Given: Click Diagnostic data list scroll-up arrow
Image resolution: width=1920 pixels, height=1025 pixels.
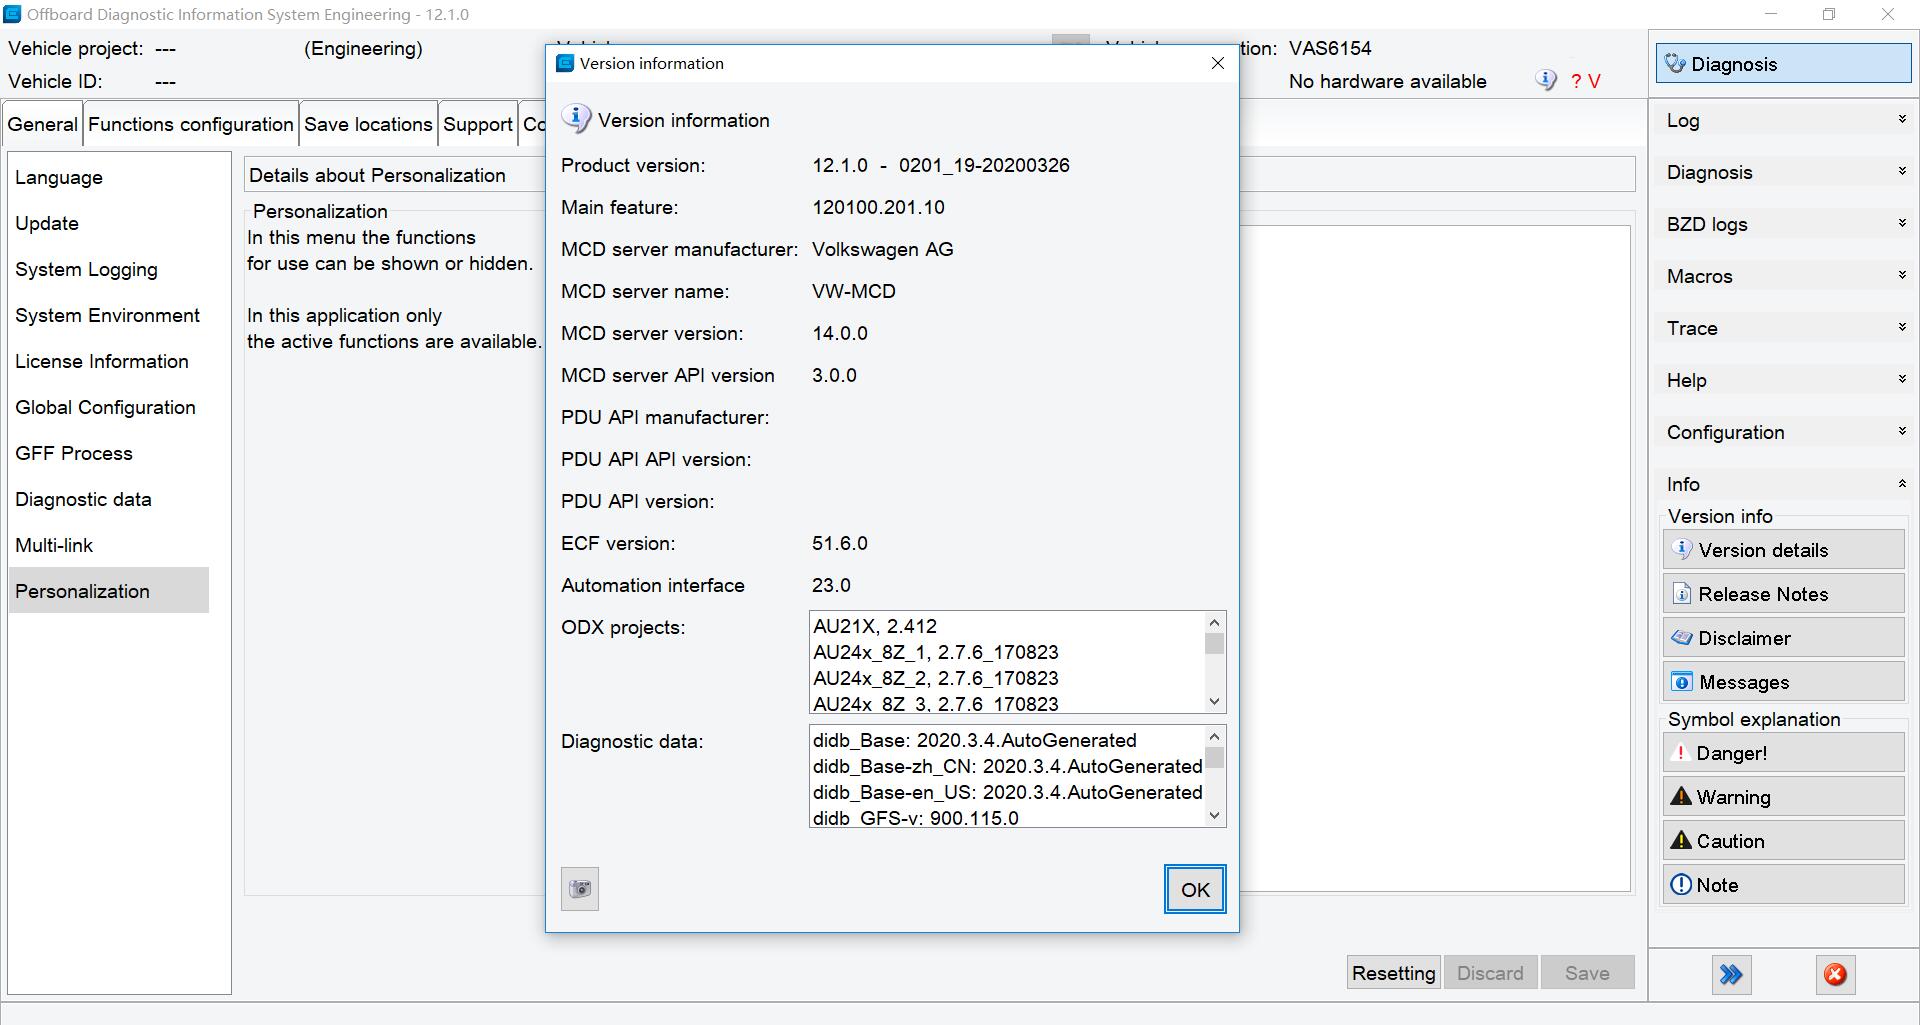Looking at the screenshot, I should tap(1214, 737).
